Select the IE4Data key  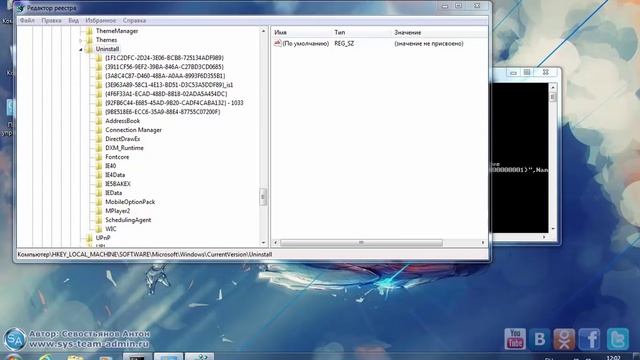point(115,175)
